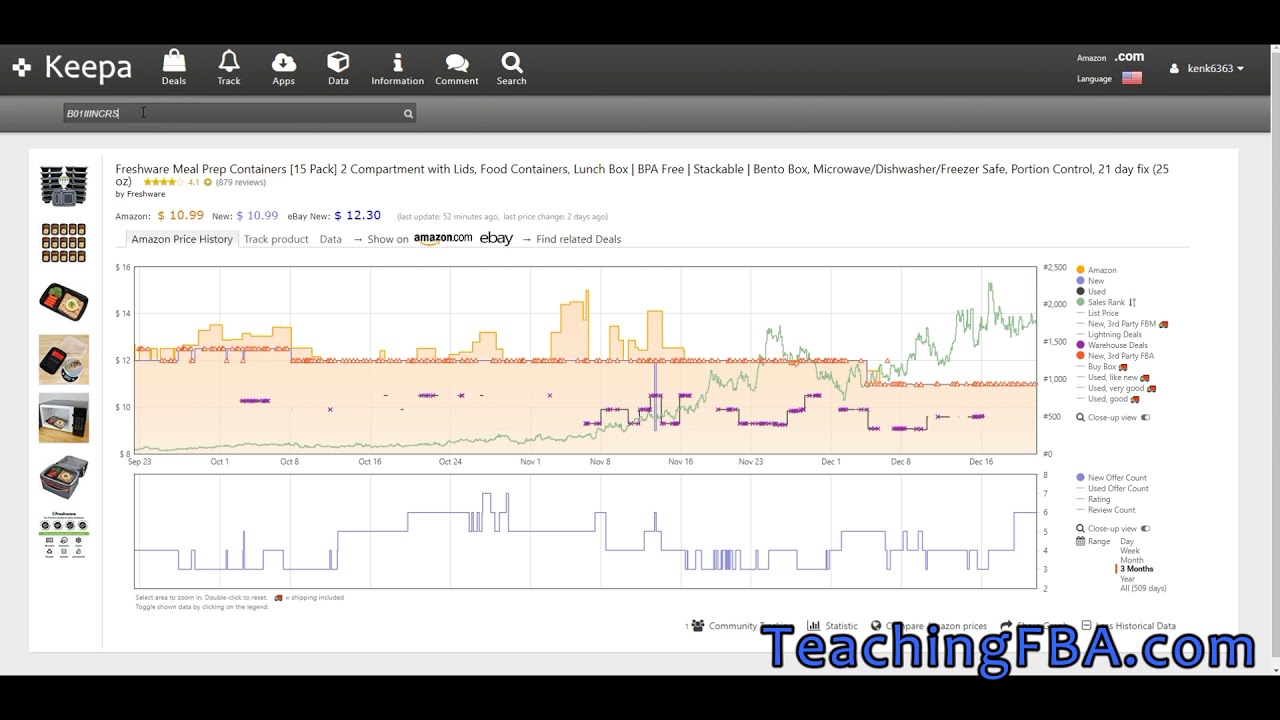Screen dimensions: 1280x720
Task: Open the Freshware Meal Prep Containers title link
Action: tap(641, 175)
